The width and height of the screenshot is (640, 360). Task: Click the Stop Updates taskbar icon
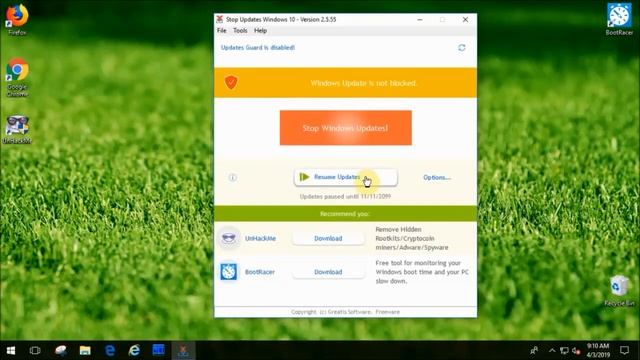tap(183, 350)
